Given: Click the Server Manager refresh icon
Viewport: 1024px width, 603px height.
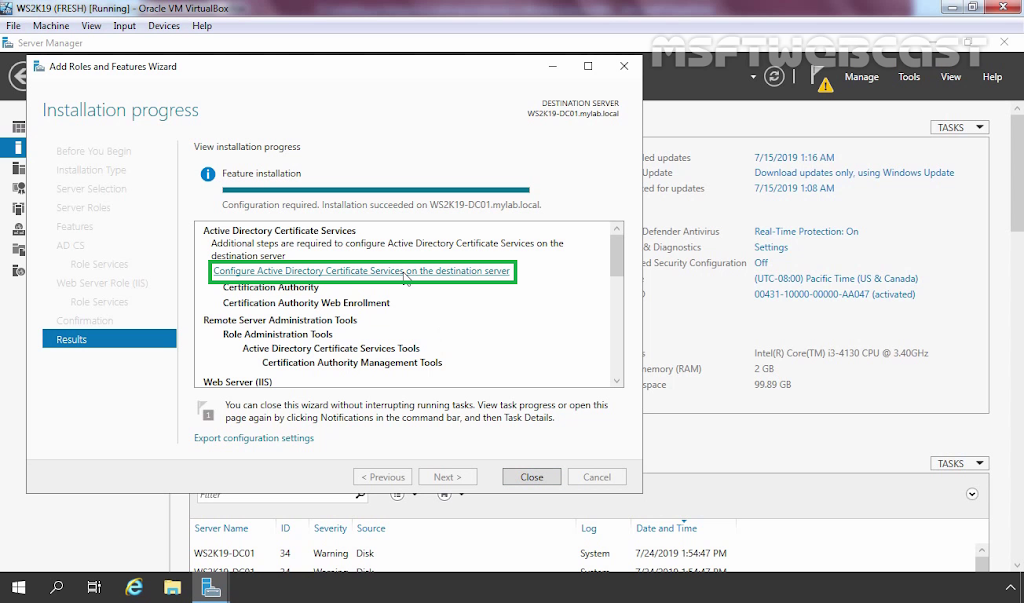Looking at the screenshot, I should click(774, 76).
